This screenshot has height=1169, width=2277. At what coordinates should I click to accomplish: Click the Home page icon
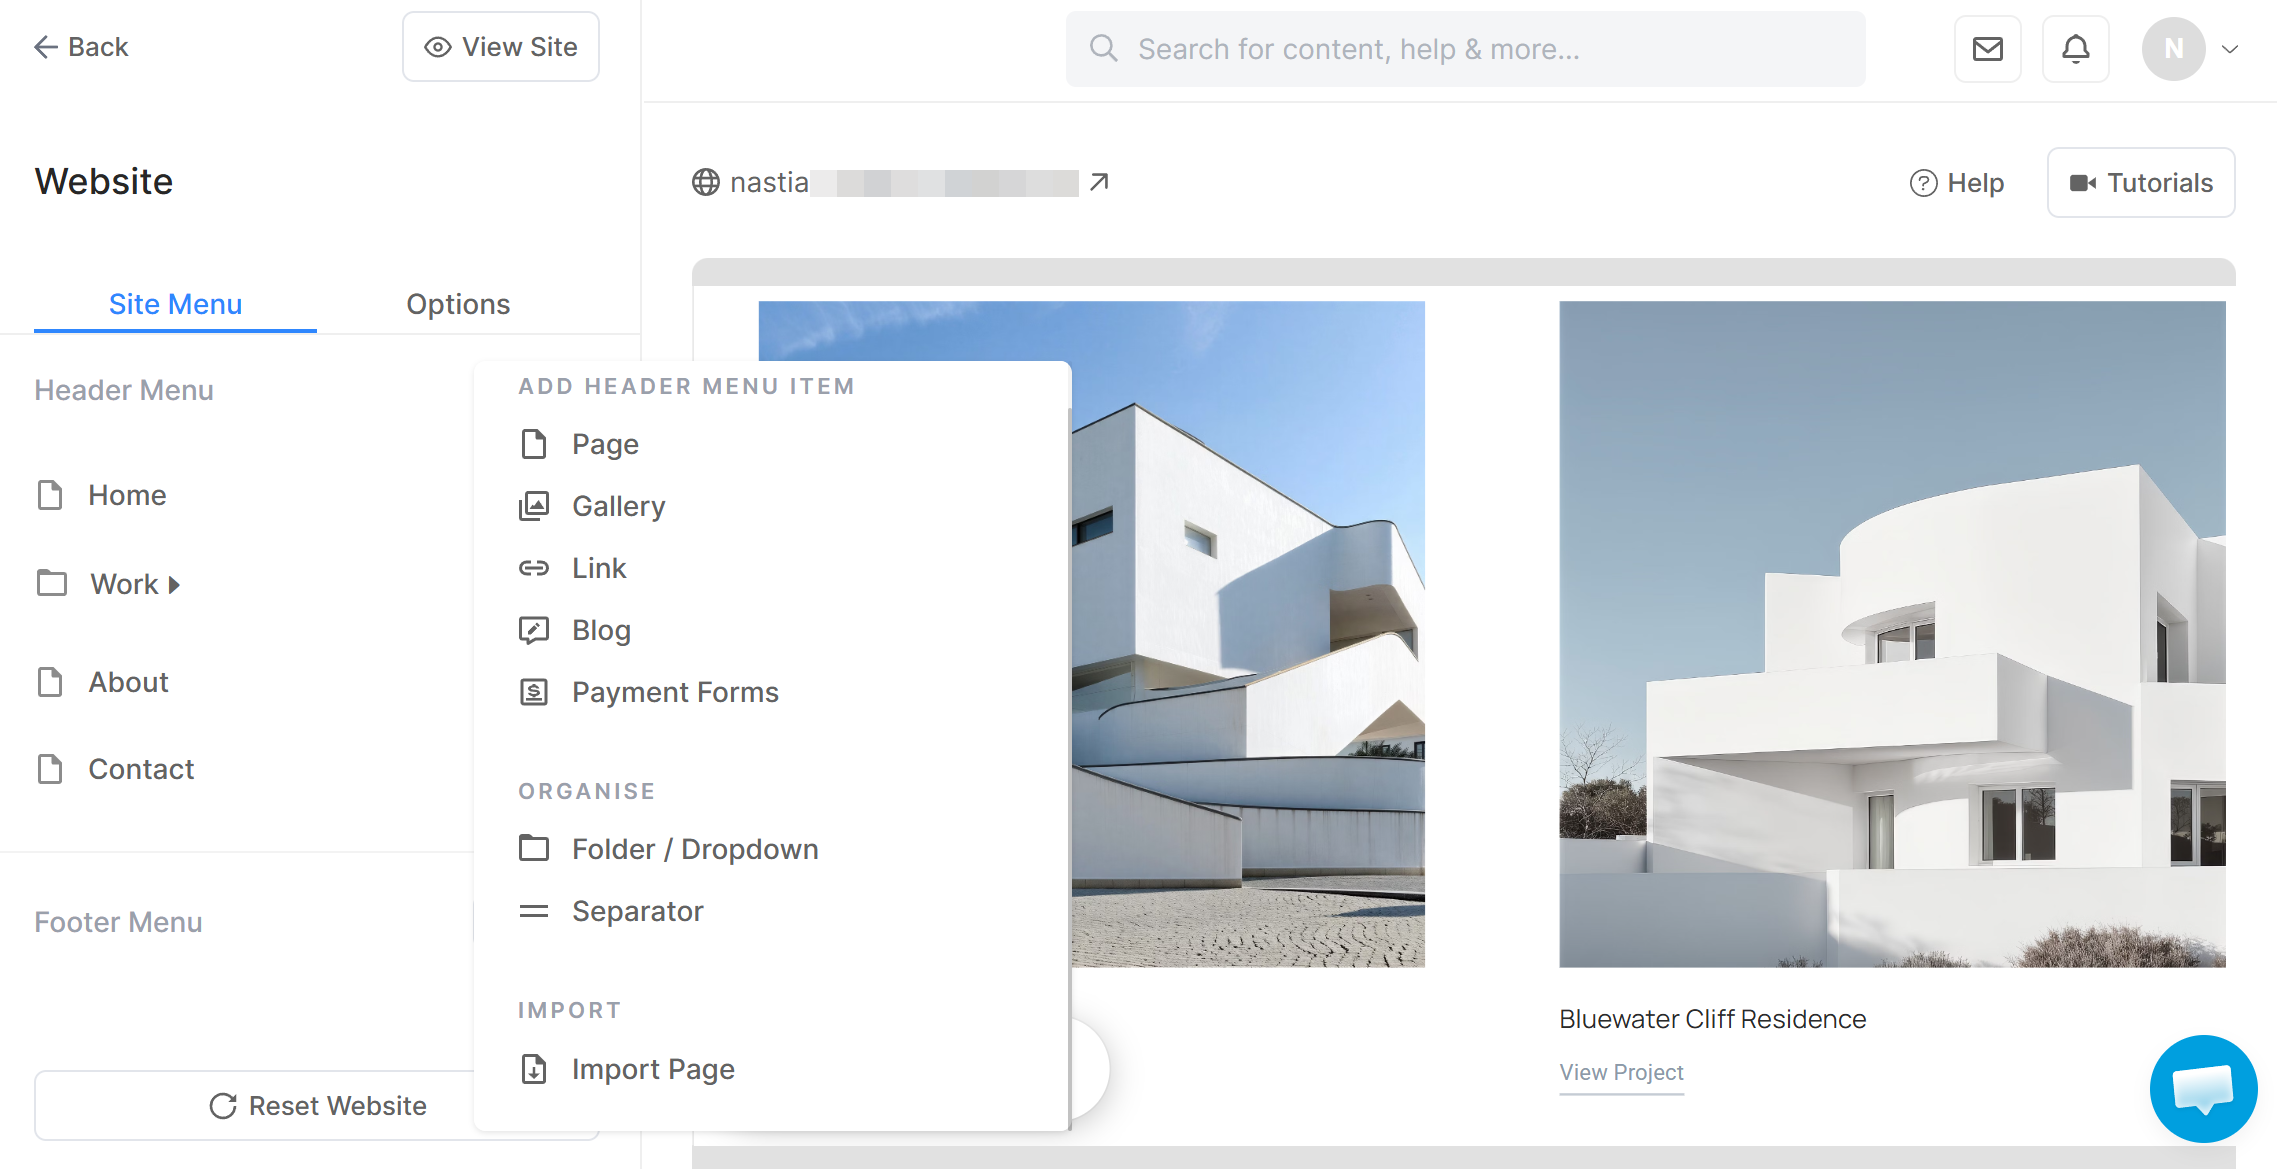pyautogui.click(x=50, y=495)
